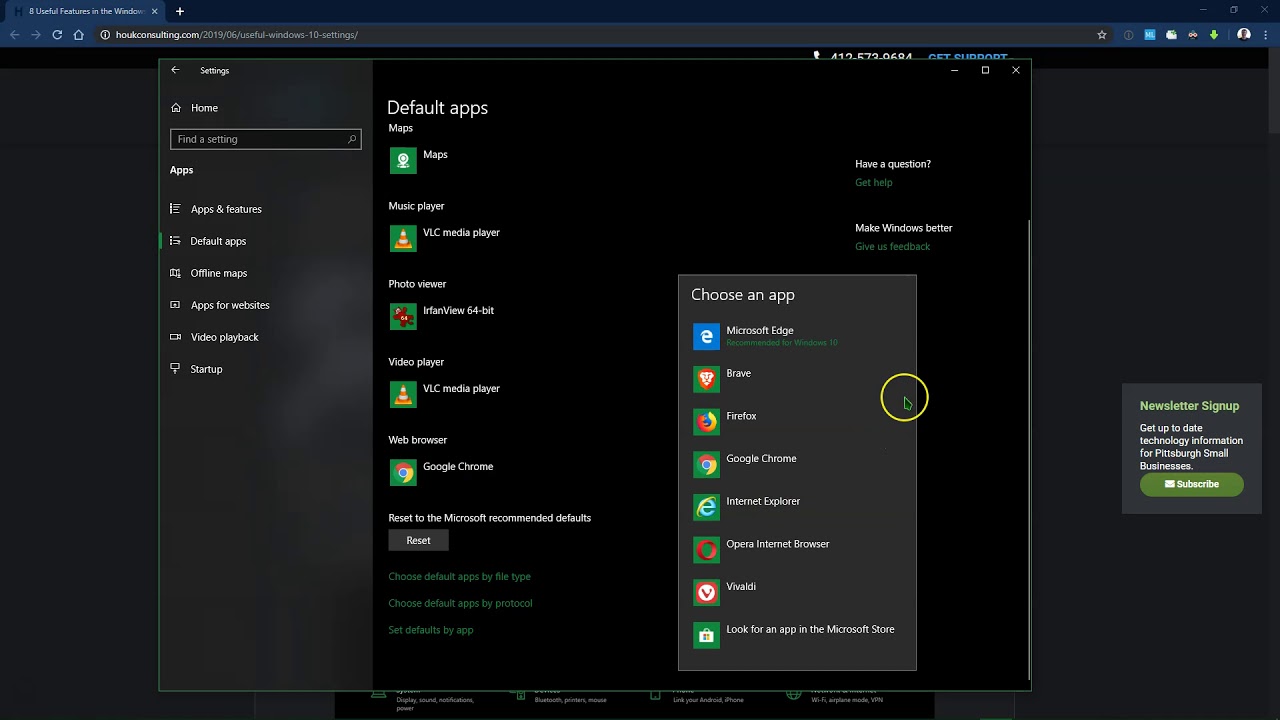The width and height of the screenshot is (1280, 720).
Task: Open the Chrome profile avatar
Action: tap(1244, 35)
